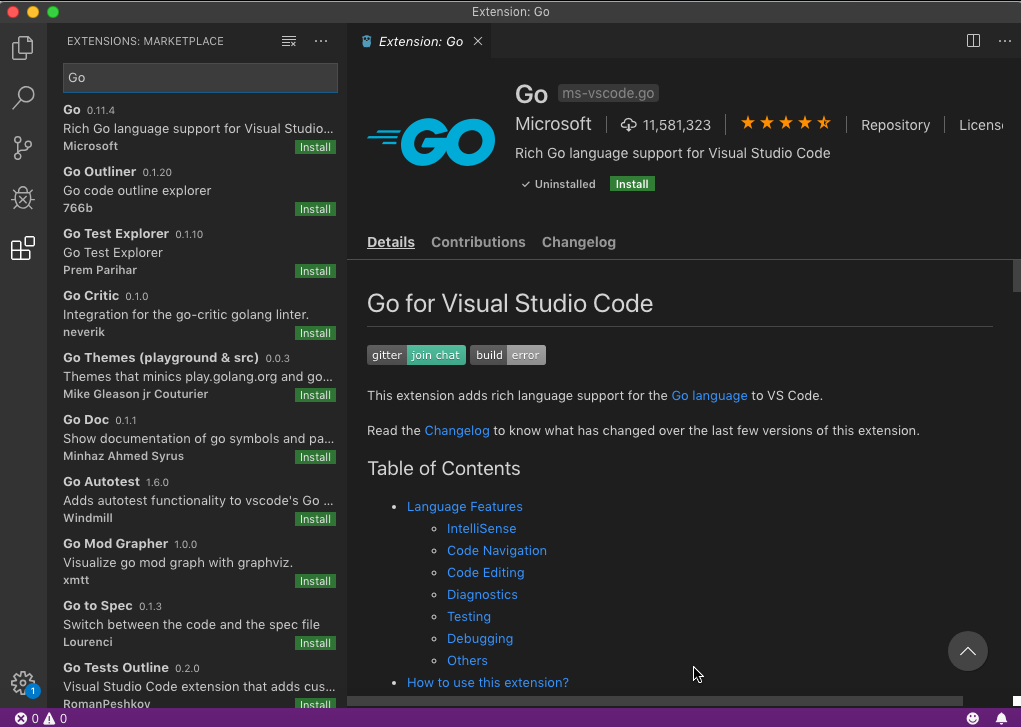Open the Source Control view
This screenshot has width=1021, height=727.
click(23, 148)
